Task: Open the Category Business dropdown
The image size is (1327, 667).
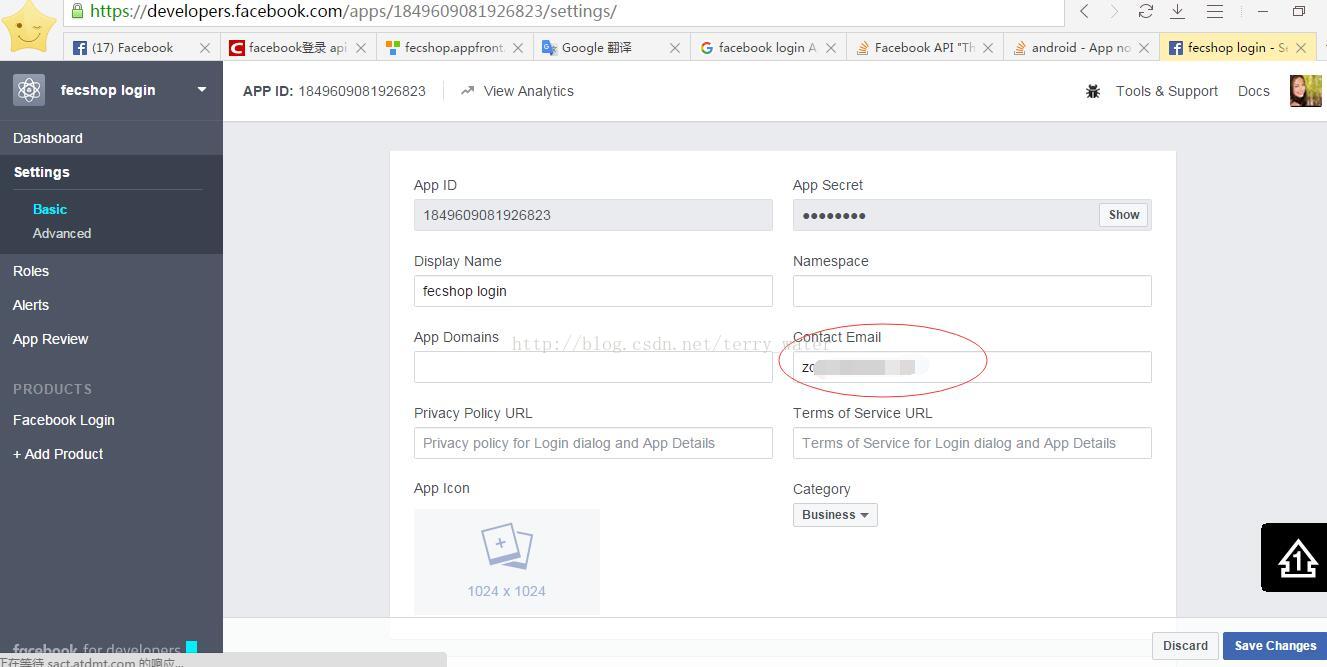Action: [x=835, y=515]
